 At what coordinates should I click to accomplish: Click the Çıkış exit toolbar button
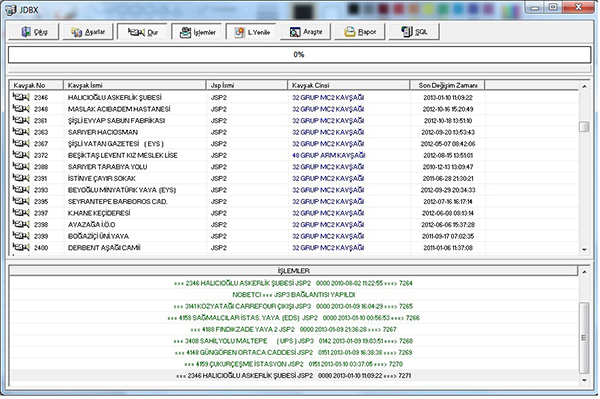34,32
